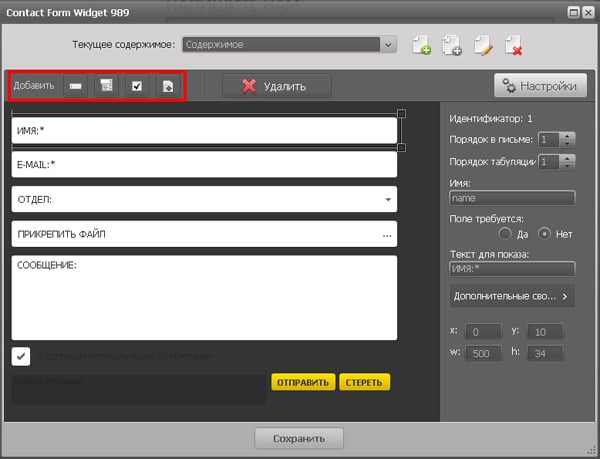
Task: Add a text input field element
Action: click(75, 86)
